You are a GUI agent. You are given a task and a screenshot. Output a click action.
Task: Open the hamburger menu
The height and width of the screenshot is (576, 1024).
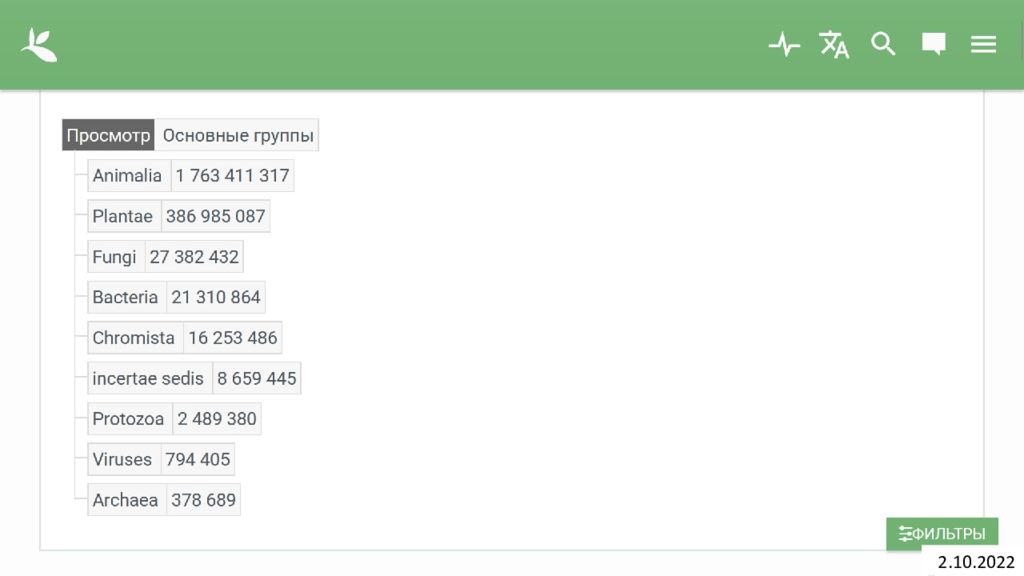click(x=983, y=44)
